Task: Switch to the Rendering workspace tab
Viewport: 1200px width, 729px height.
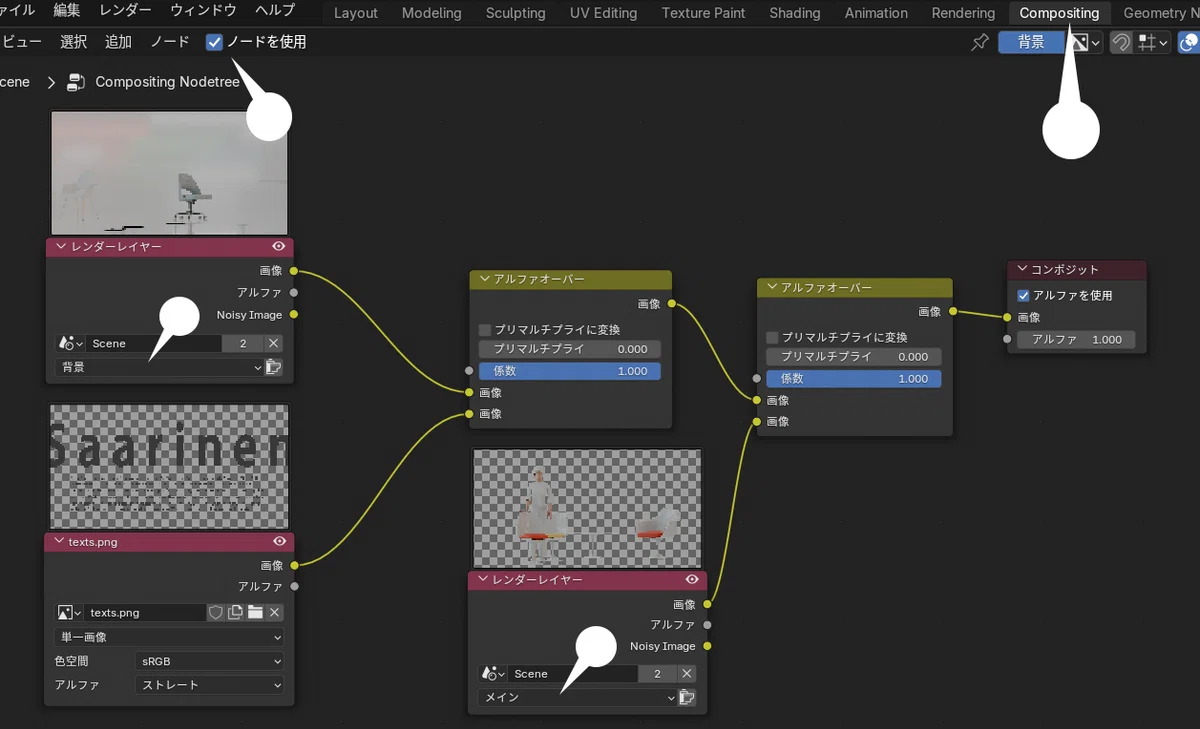Action: pos(964,13)
